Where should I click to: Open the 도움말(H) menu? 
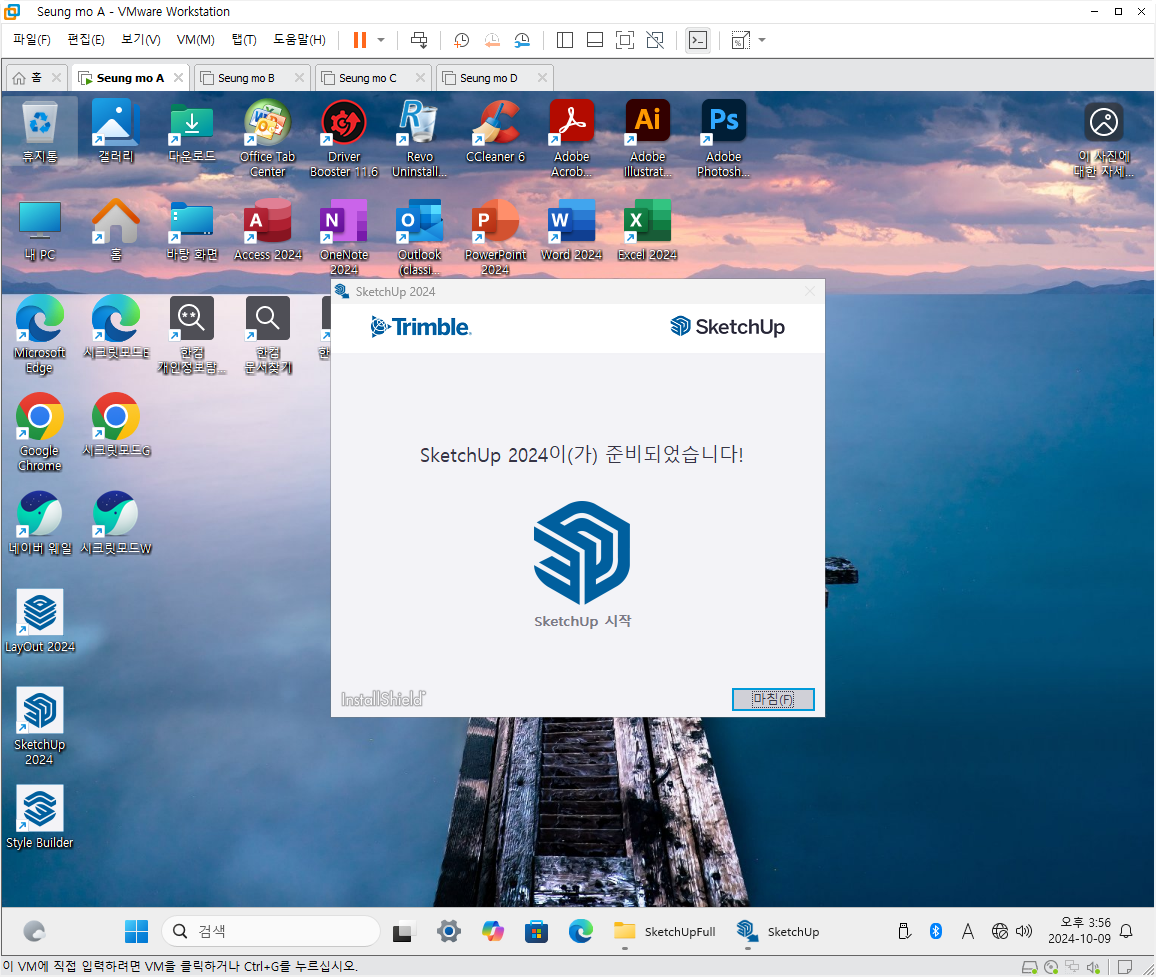pyautogui.click(x=299, y=40)
